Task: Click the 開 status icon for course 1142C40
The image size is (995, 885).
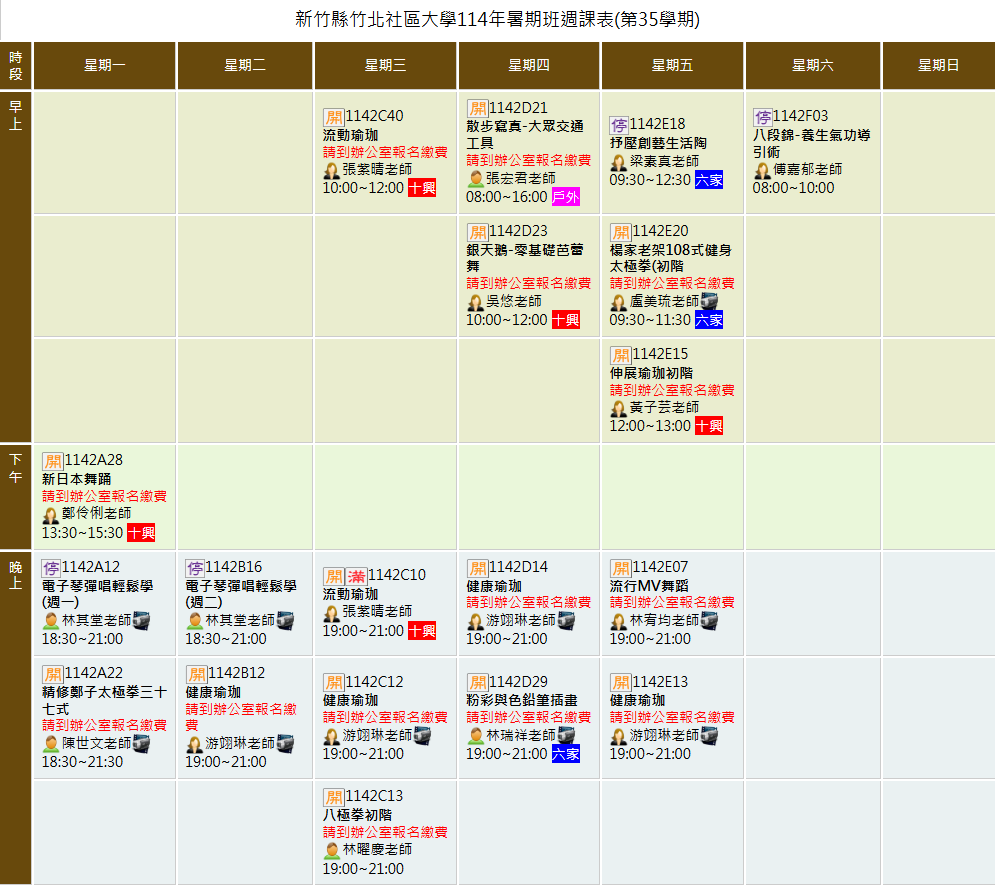Action: [x=334, y=117]
